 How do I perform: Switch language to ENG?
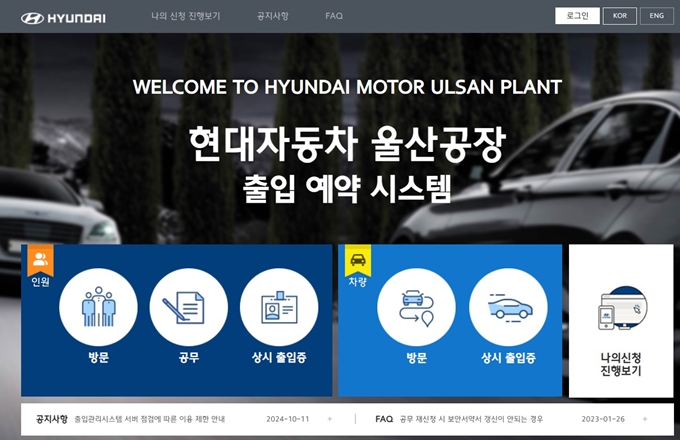pyautogui.click(x=657, y=16)
